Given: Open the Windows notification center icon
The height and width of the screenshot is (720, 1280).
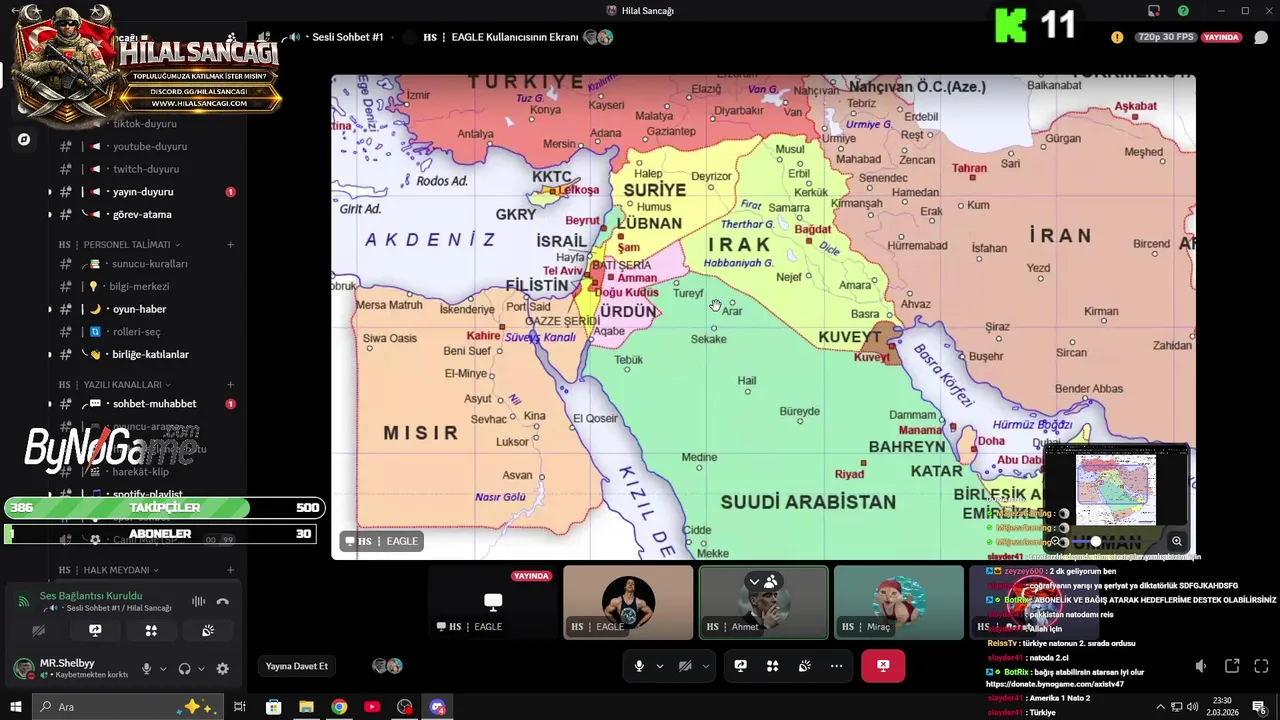Looking at the screenshot, I should click(1259, 707).
